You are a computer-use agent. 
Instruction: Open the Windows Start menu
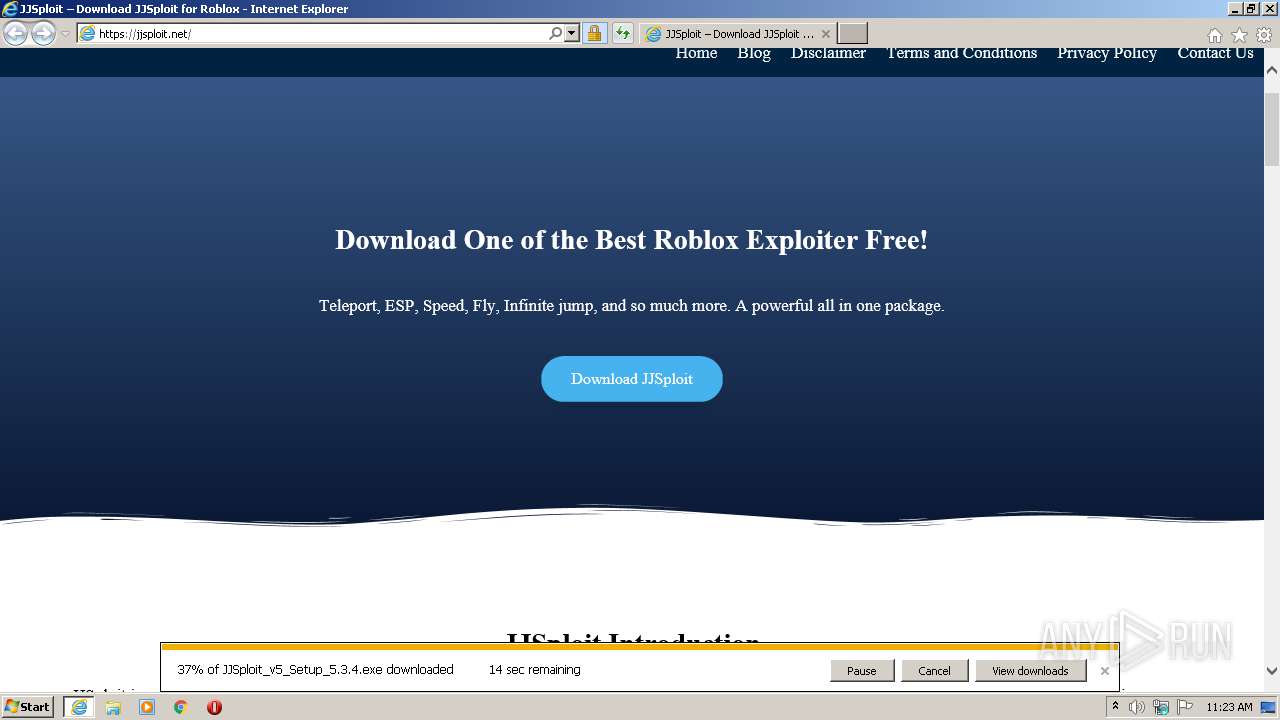point(27,707)
